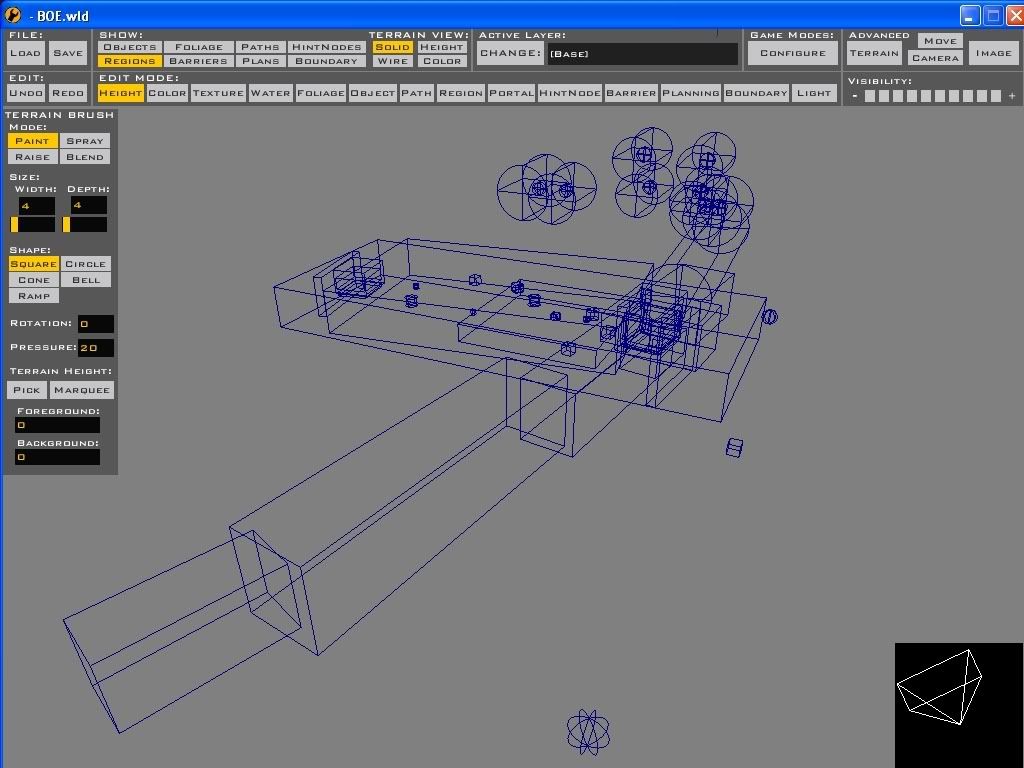1024x768 pixels.
Task: Switch to Planning edit mode
Action: tap(691, 93)
